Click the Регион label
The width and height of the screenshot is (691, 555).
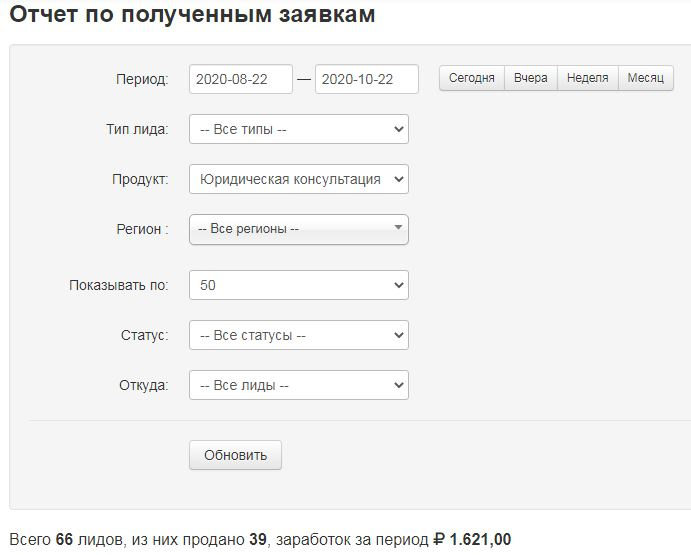142,229
